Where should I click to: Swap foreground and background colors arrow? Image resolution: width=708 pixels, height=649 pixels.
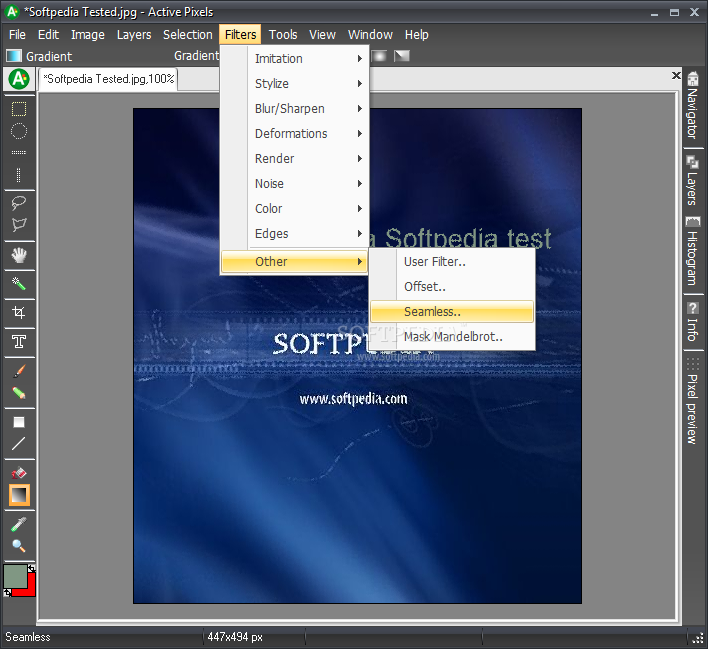tap(31, 568)
